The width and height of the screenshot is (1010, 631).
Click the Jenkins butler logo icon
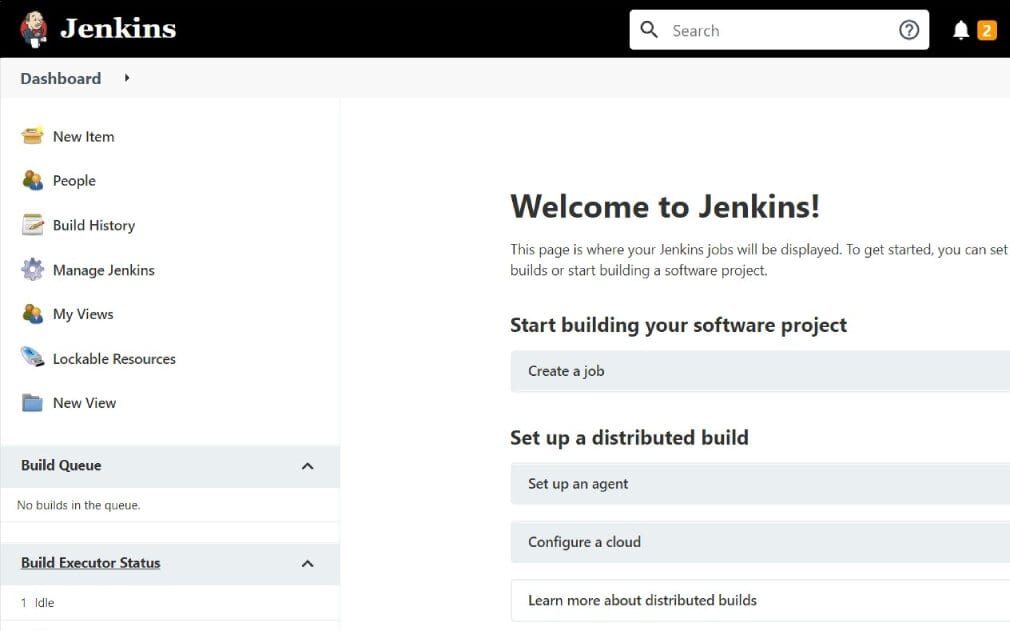(33, 29)
